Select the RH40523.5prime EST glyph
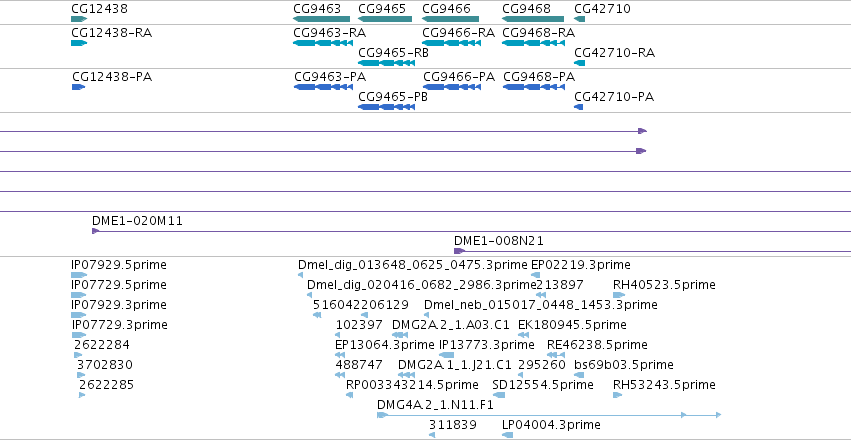 [x=619, y=295]
